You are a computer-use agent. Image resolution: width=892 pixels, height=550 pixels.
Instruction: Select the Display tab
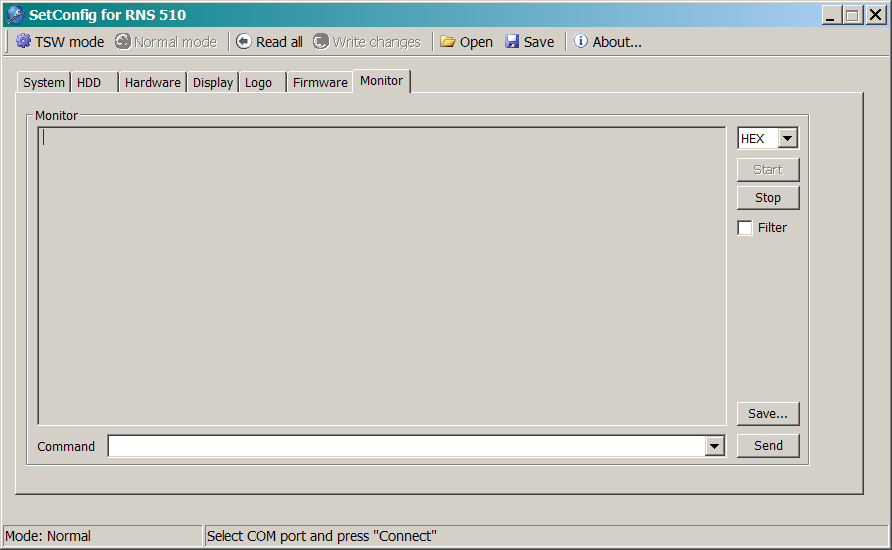[x=213, y=82]
